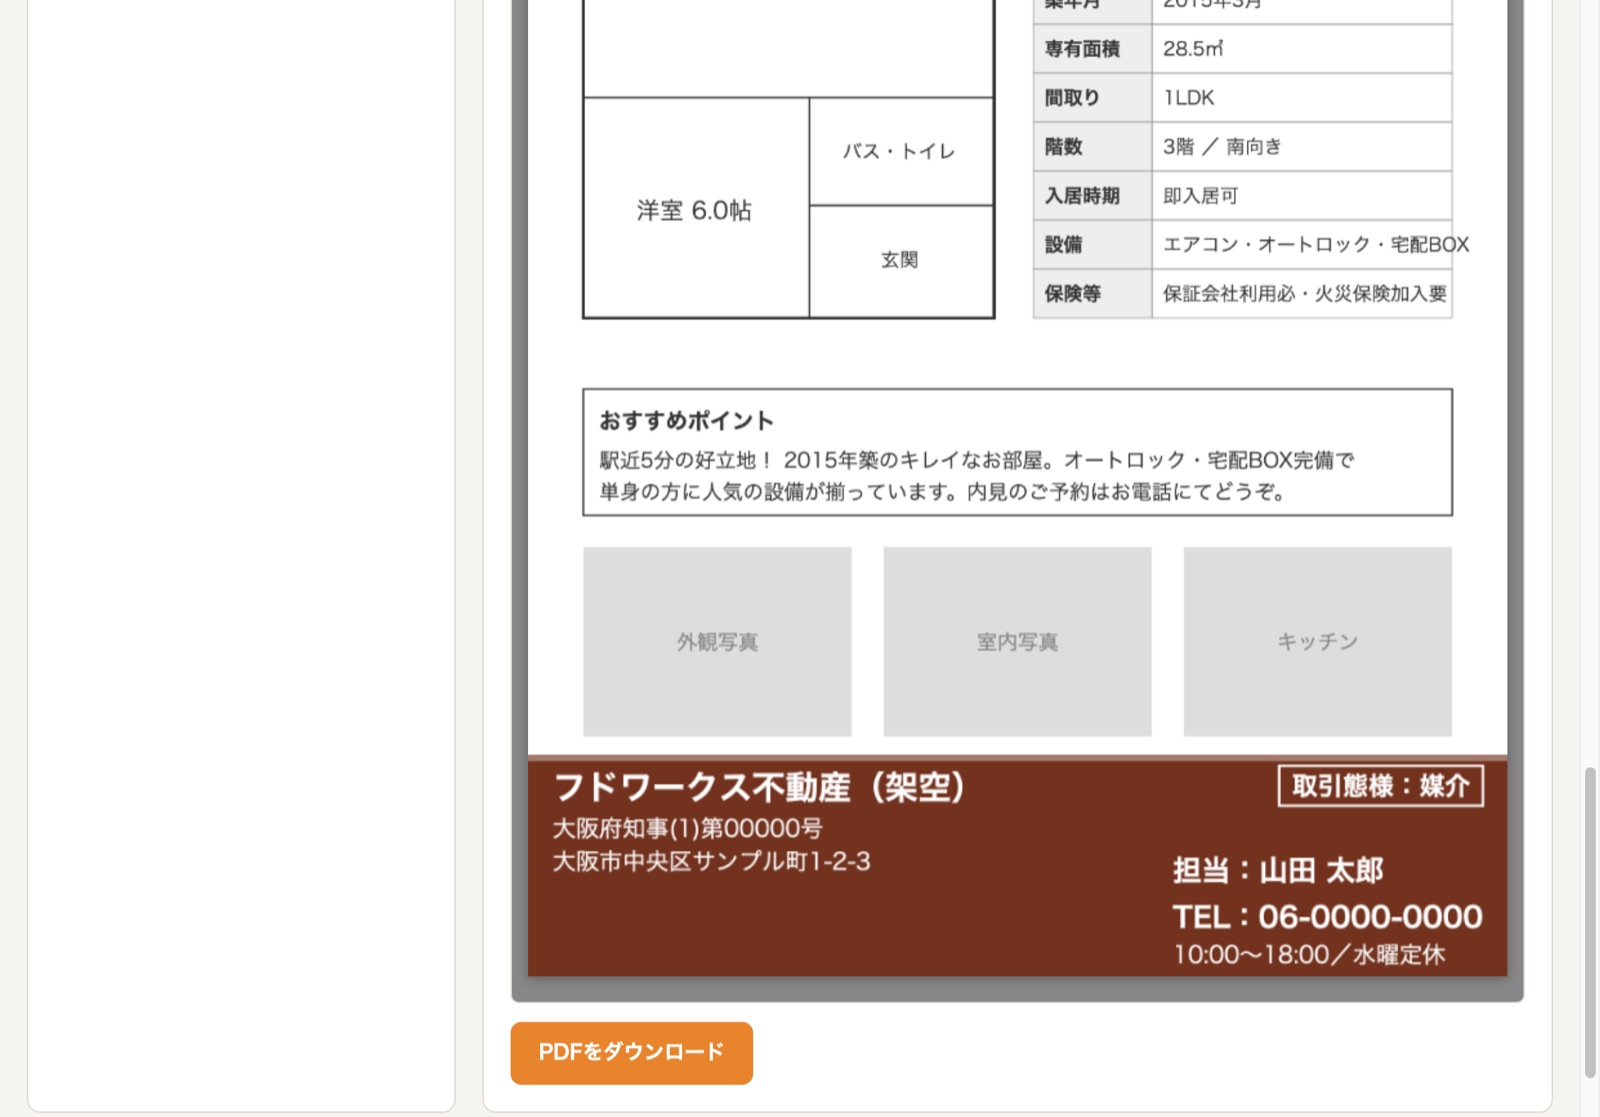This screenshot has height=1117, width=1600.
Task: Click the 設備 label cell
Action: (x=1092, y=245)
